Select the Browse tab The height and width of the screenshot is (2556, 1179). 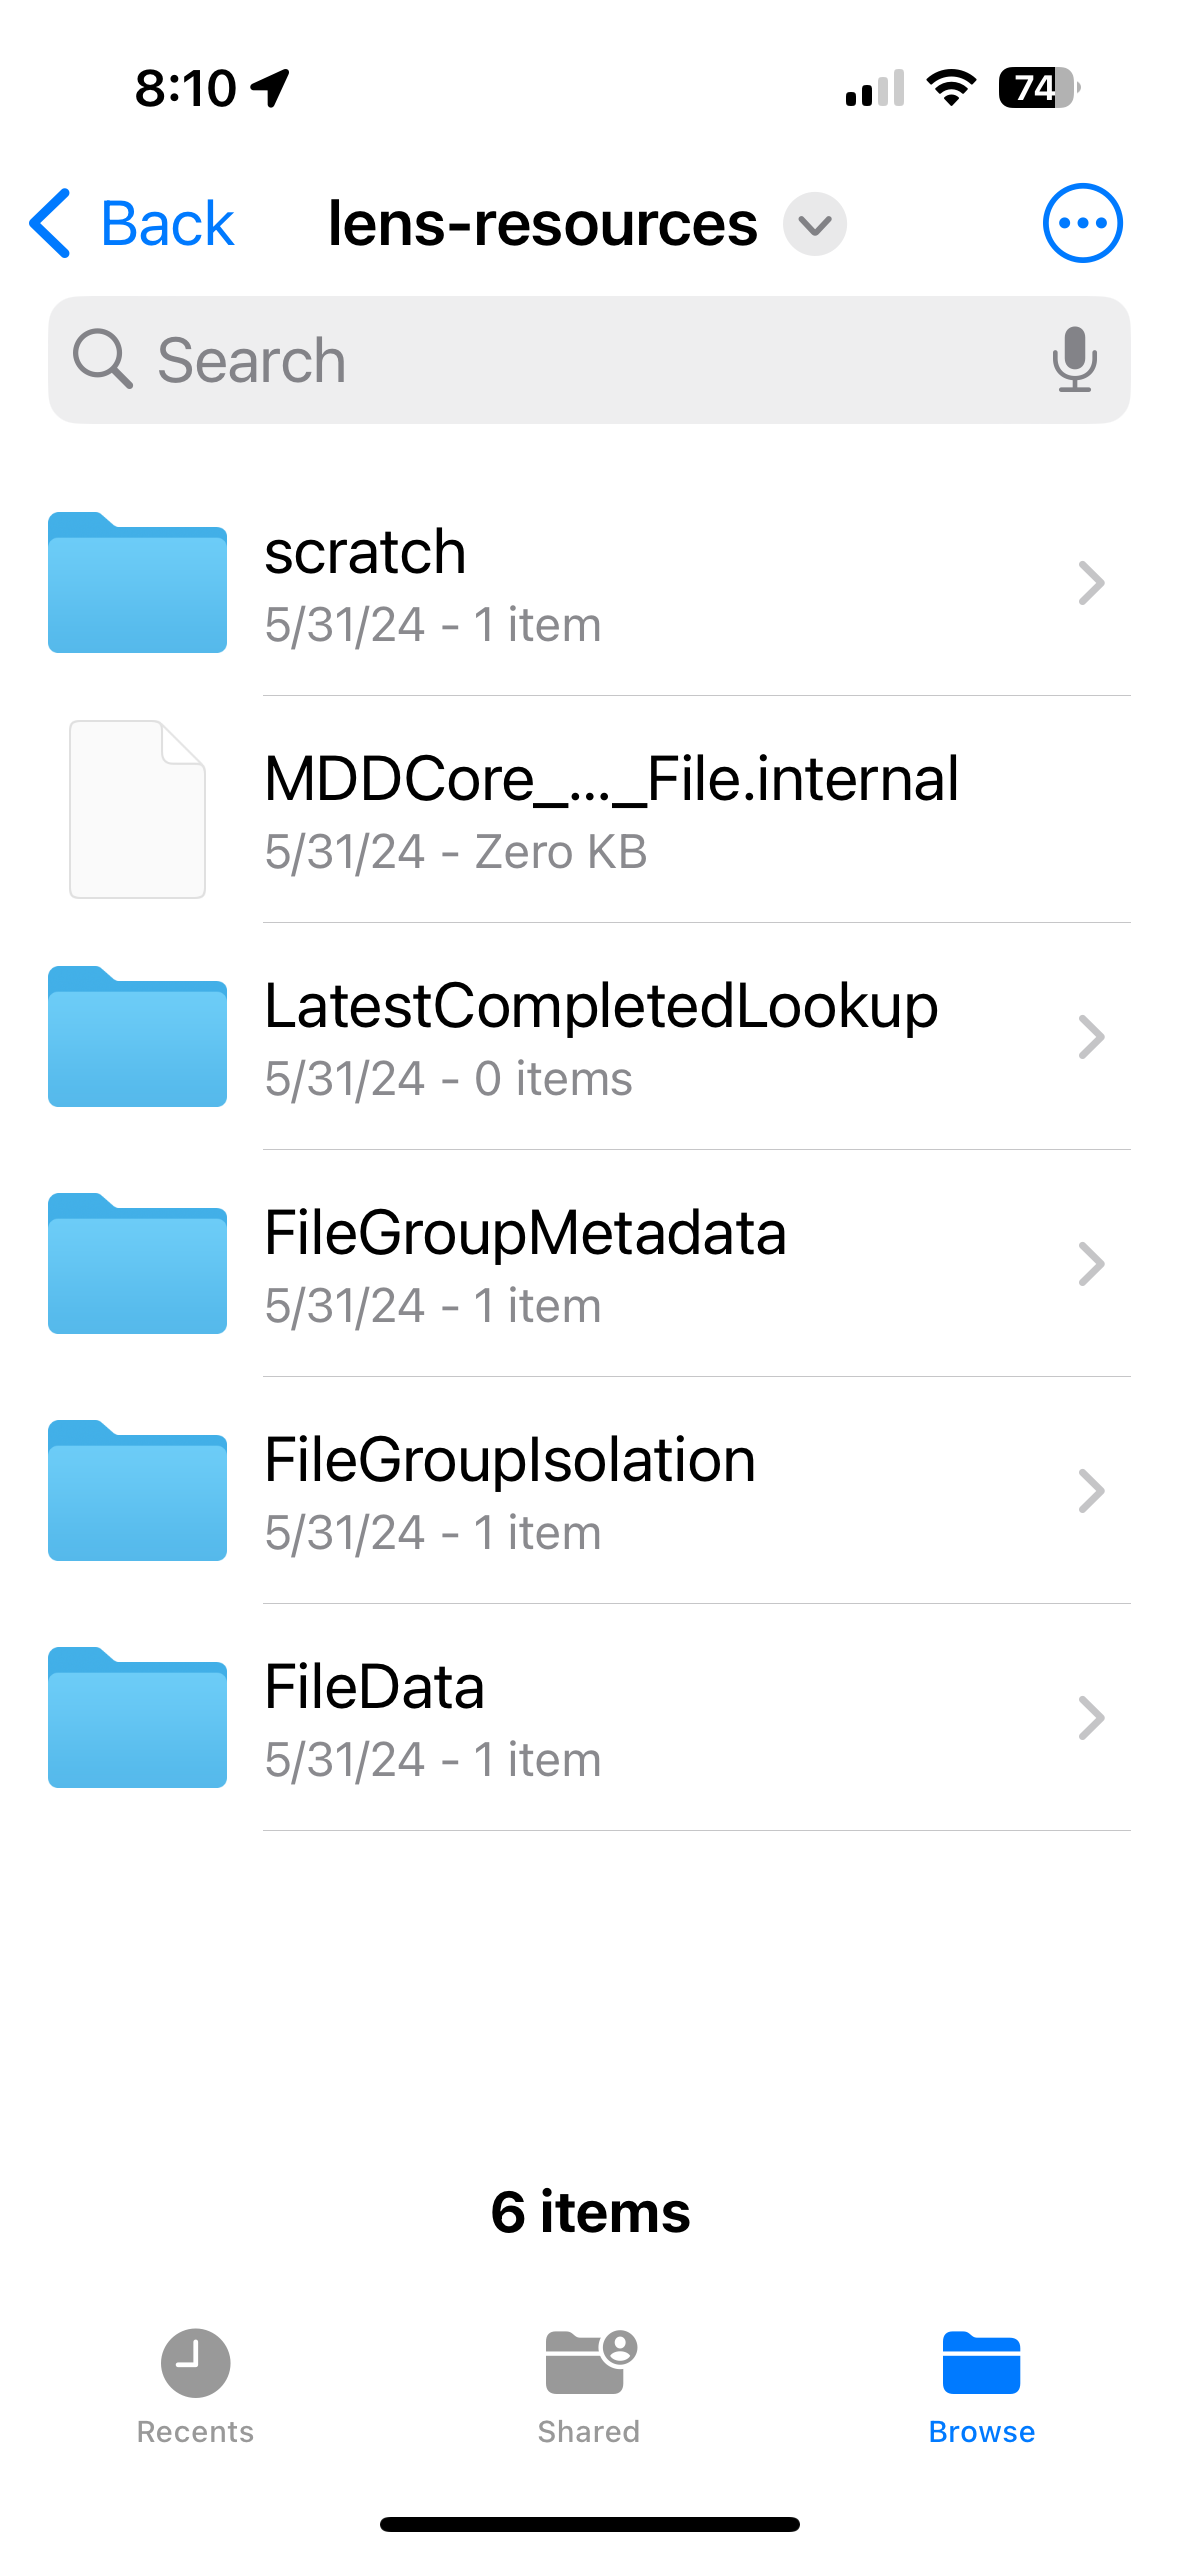(981, 2385)
